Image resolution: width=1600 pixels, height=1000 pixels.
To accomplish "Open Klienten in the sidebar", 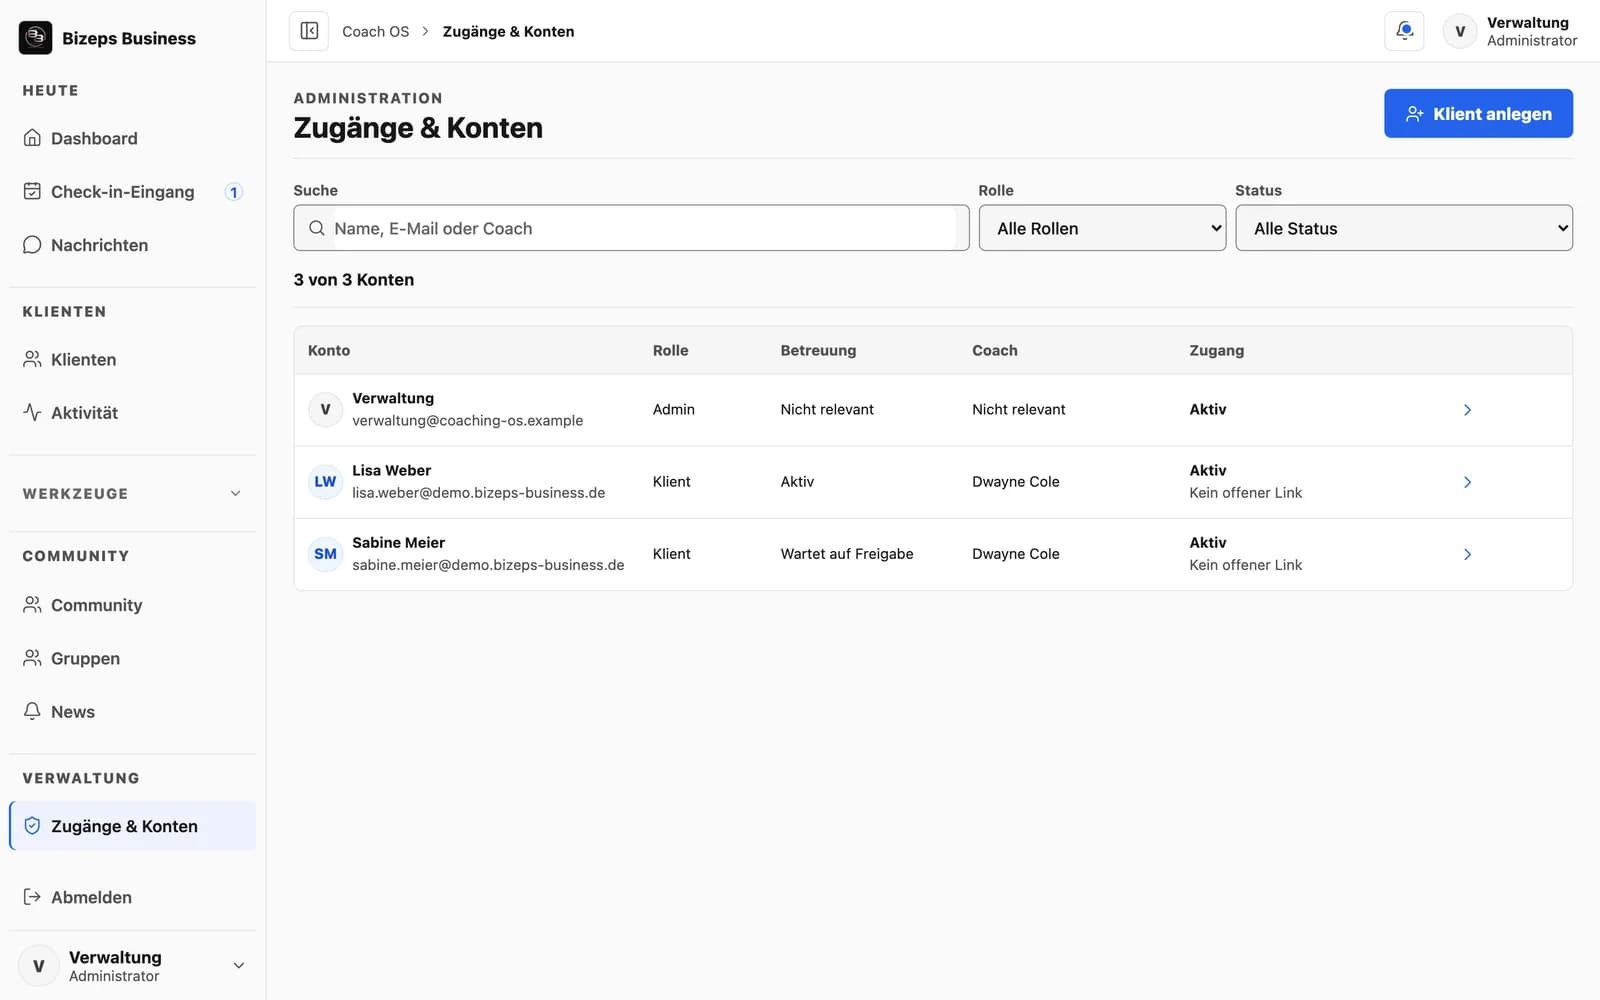I will (132, 359).
